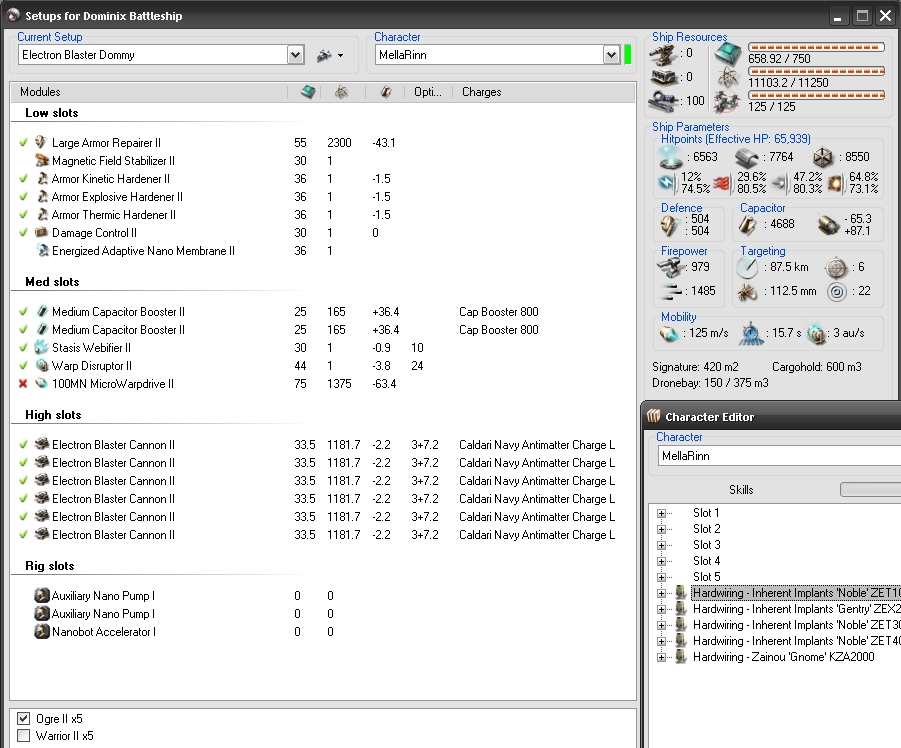Click the Large Armor Repairer II module icon
Image resolution: width=901 pixels, height=748 pixels.
[42, 143]
